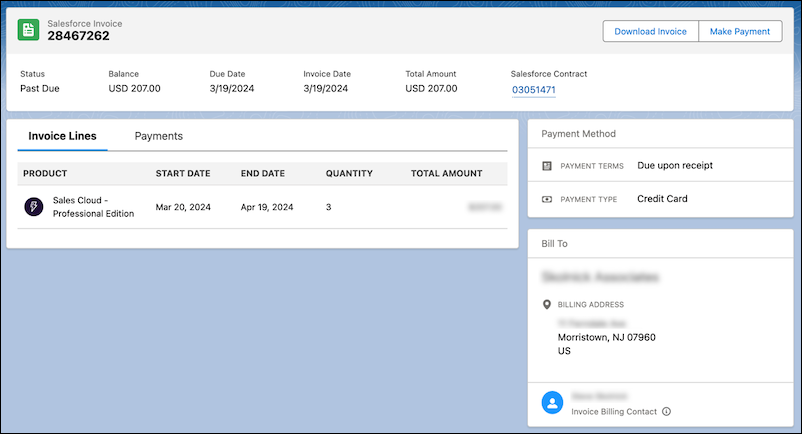Screen dimensions: 802x434
Task: Click the Payment Terms icon
Action: [547, 166]
